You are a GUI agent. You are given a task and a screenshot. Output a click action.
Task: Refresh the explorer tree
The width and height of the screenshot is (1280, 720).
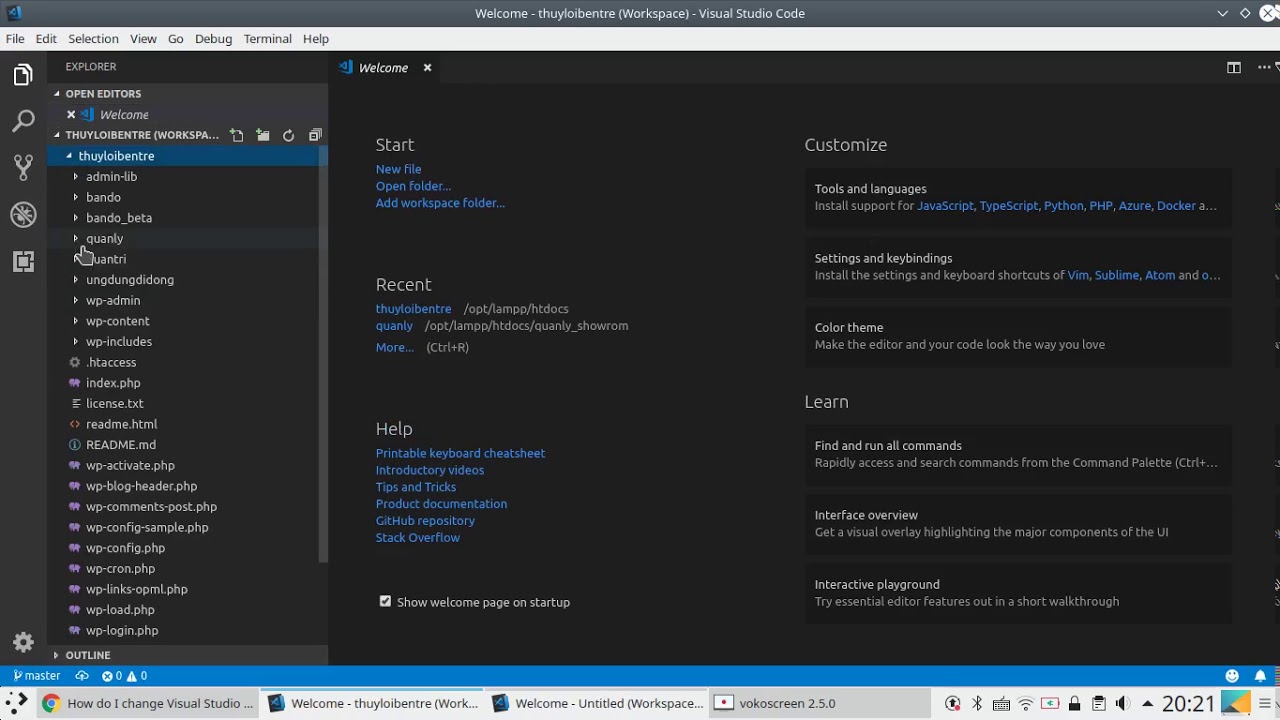288,135
